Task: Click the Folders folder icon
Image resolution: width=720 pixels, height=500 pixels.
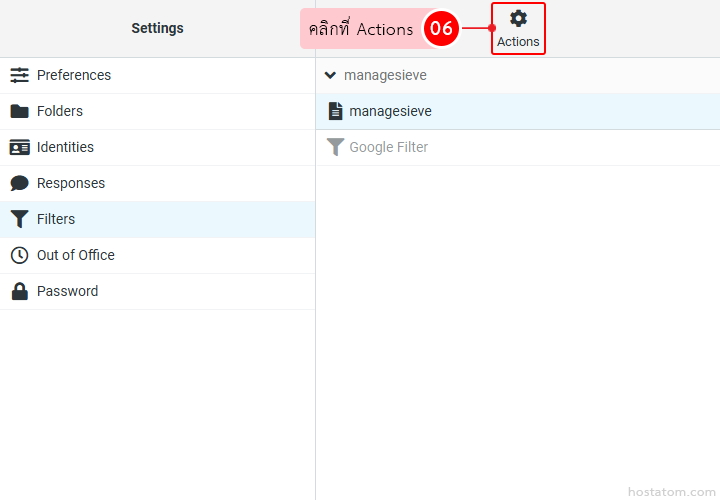Action: 19,111
